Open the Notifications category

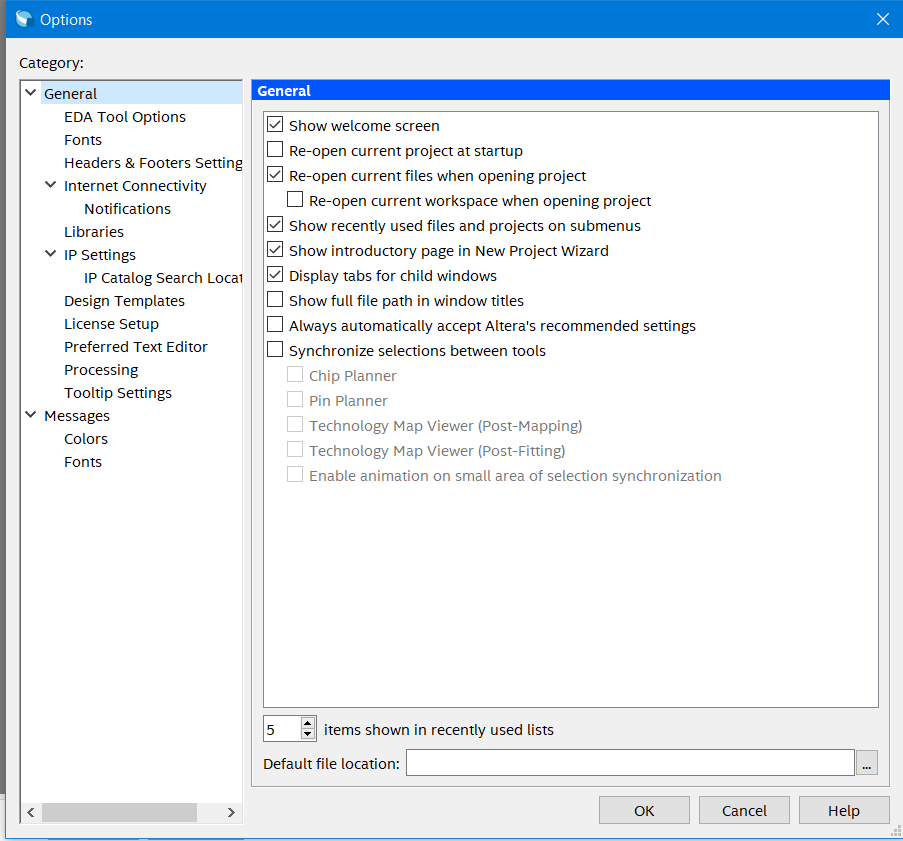click(127, 209)
